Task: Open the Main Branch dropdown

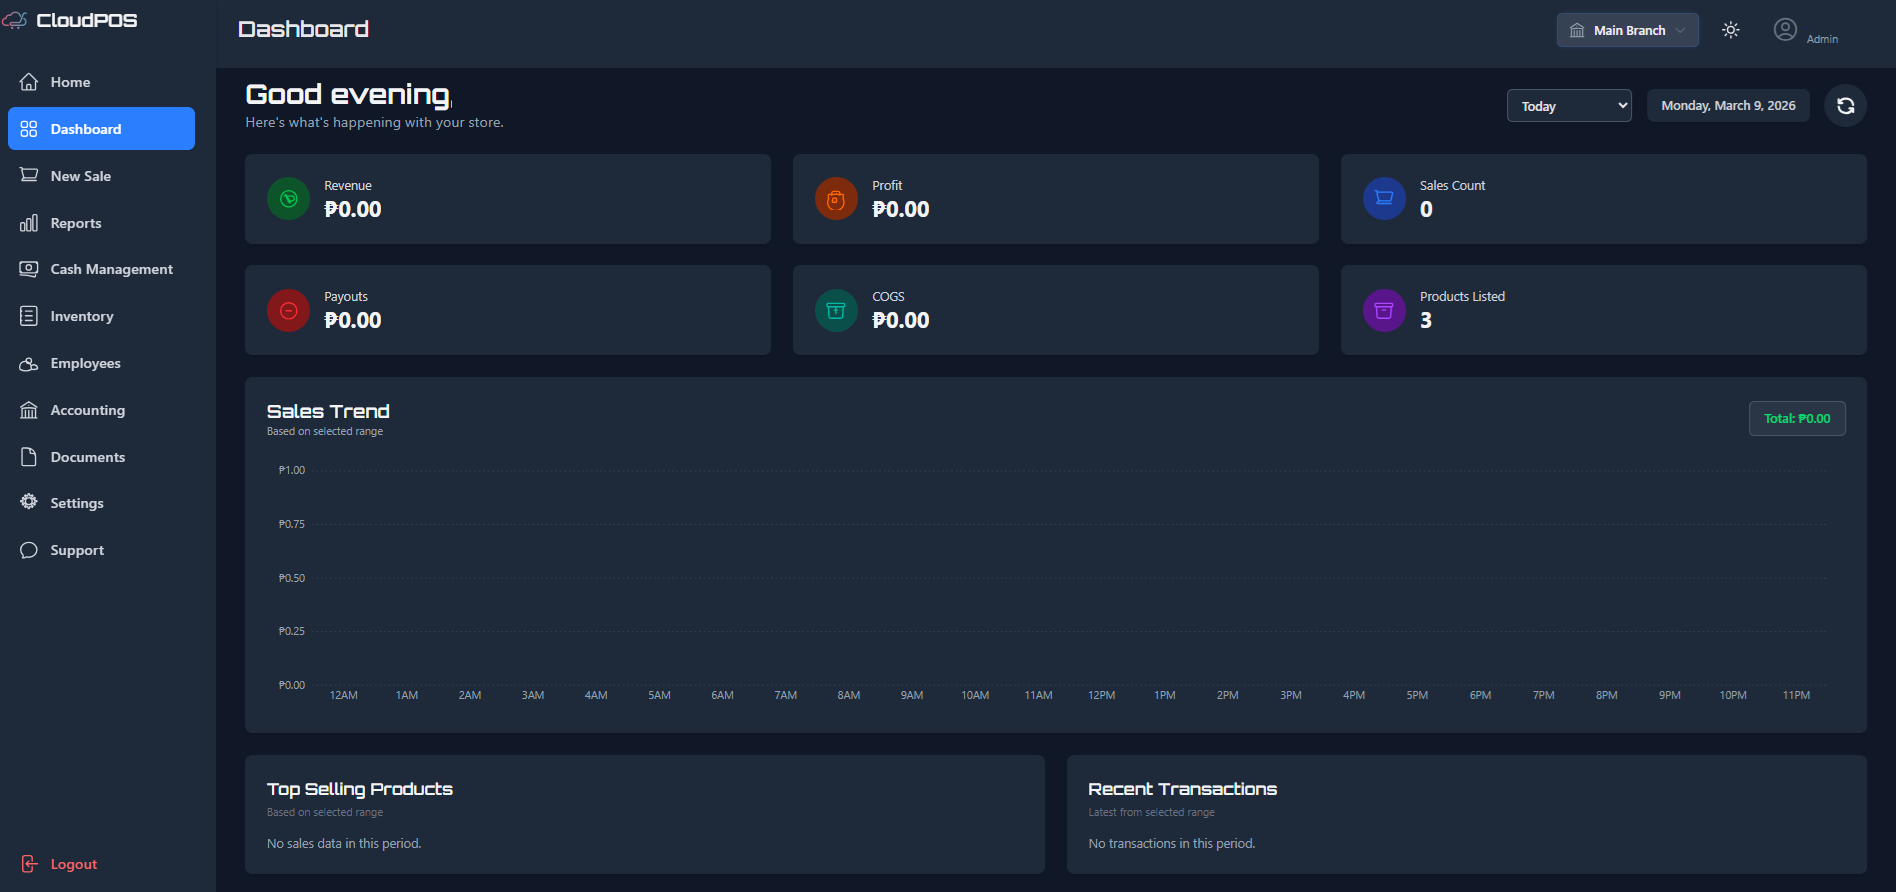Action: point(1627,30)
